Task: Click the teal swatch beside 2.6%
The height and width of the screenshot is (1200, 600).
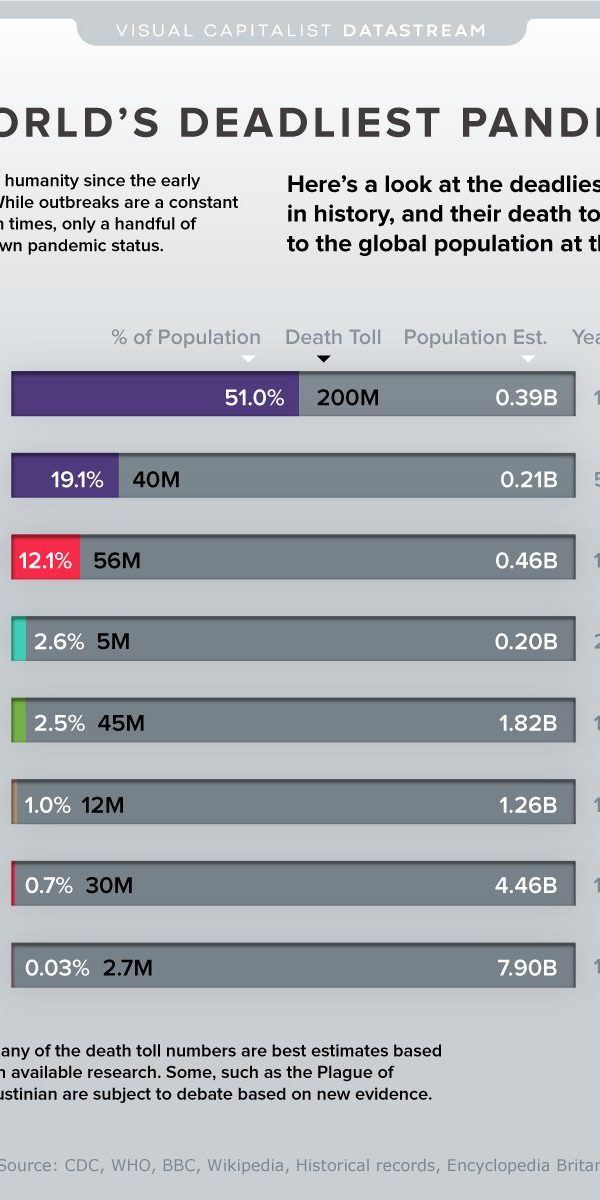Action: point(19,639)
